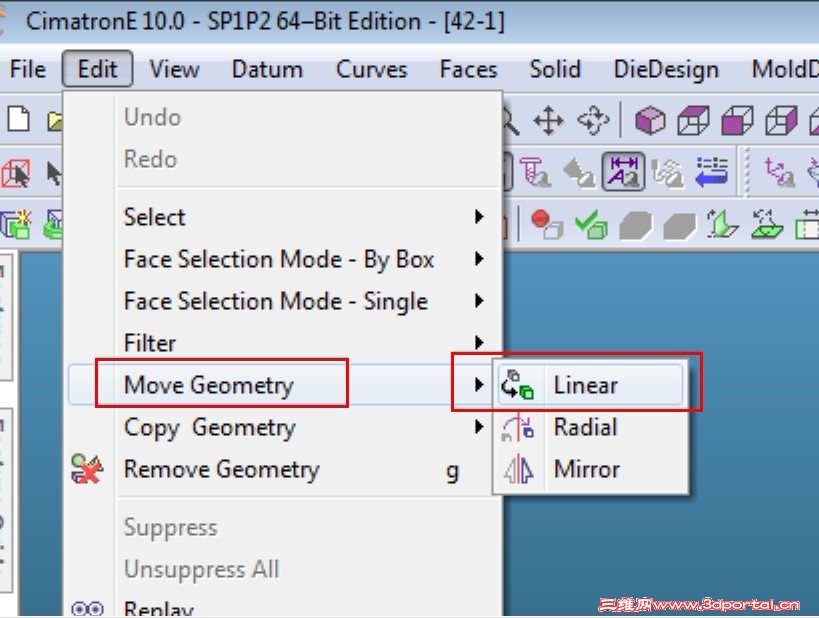Viewport: 819px width, 618px height.
Task: Click the Linear move icon
Action: 517,386
